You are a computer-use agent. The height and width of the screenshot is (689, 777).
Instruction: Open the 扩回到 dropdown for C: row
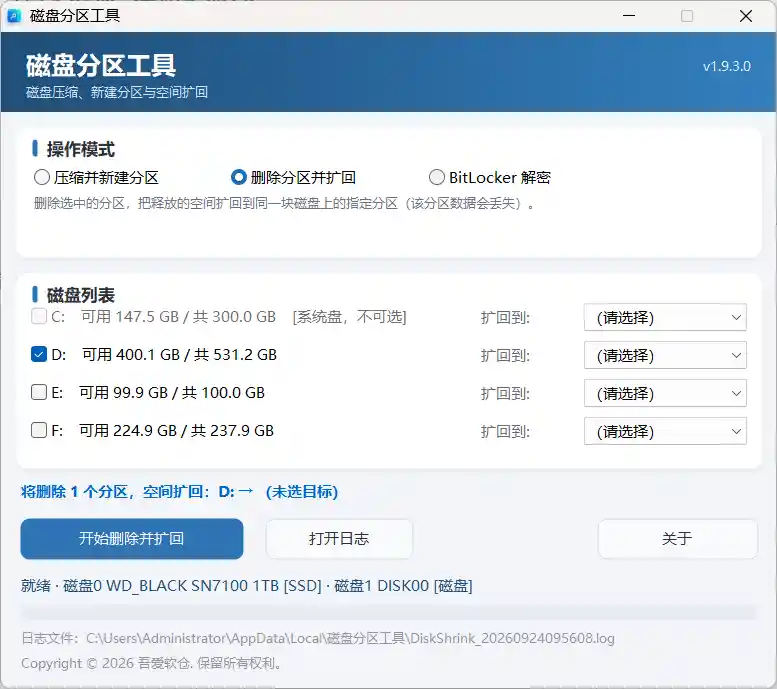(x=665, y=317)
